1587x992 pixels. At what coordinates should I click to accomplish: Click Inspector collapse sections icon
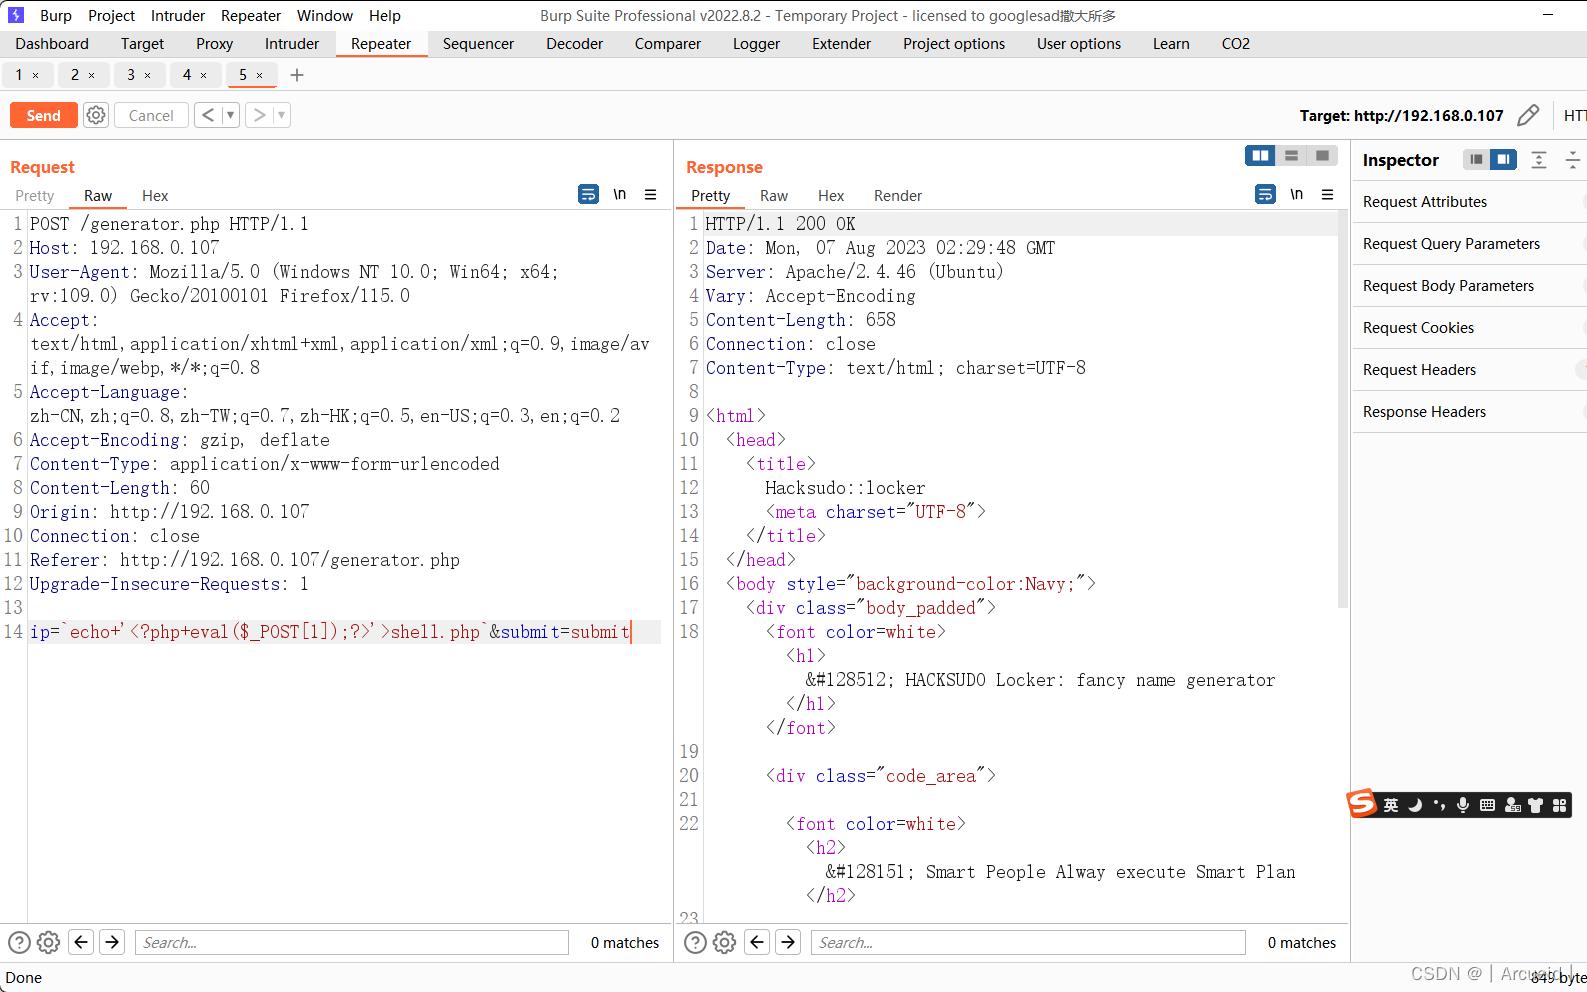(x=1573, y=160)
